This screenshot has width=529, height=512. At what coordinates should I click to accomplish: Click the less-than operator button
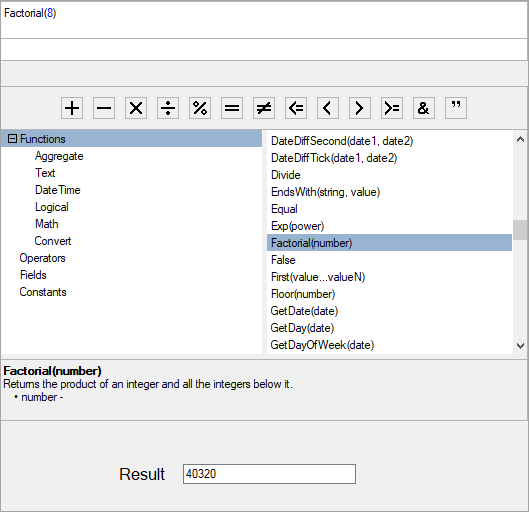pyautogui.click(x=328, y=108)
